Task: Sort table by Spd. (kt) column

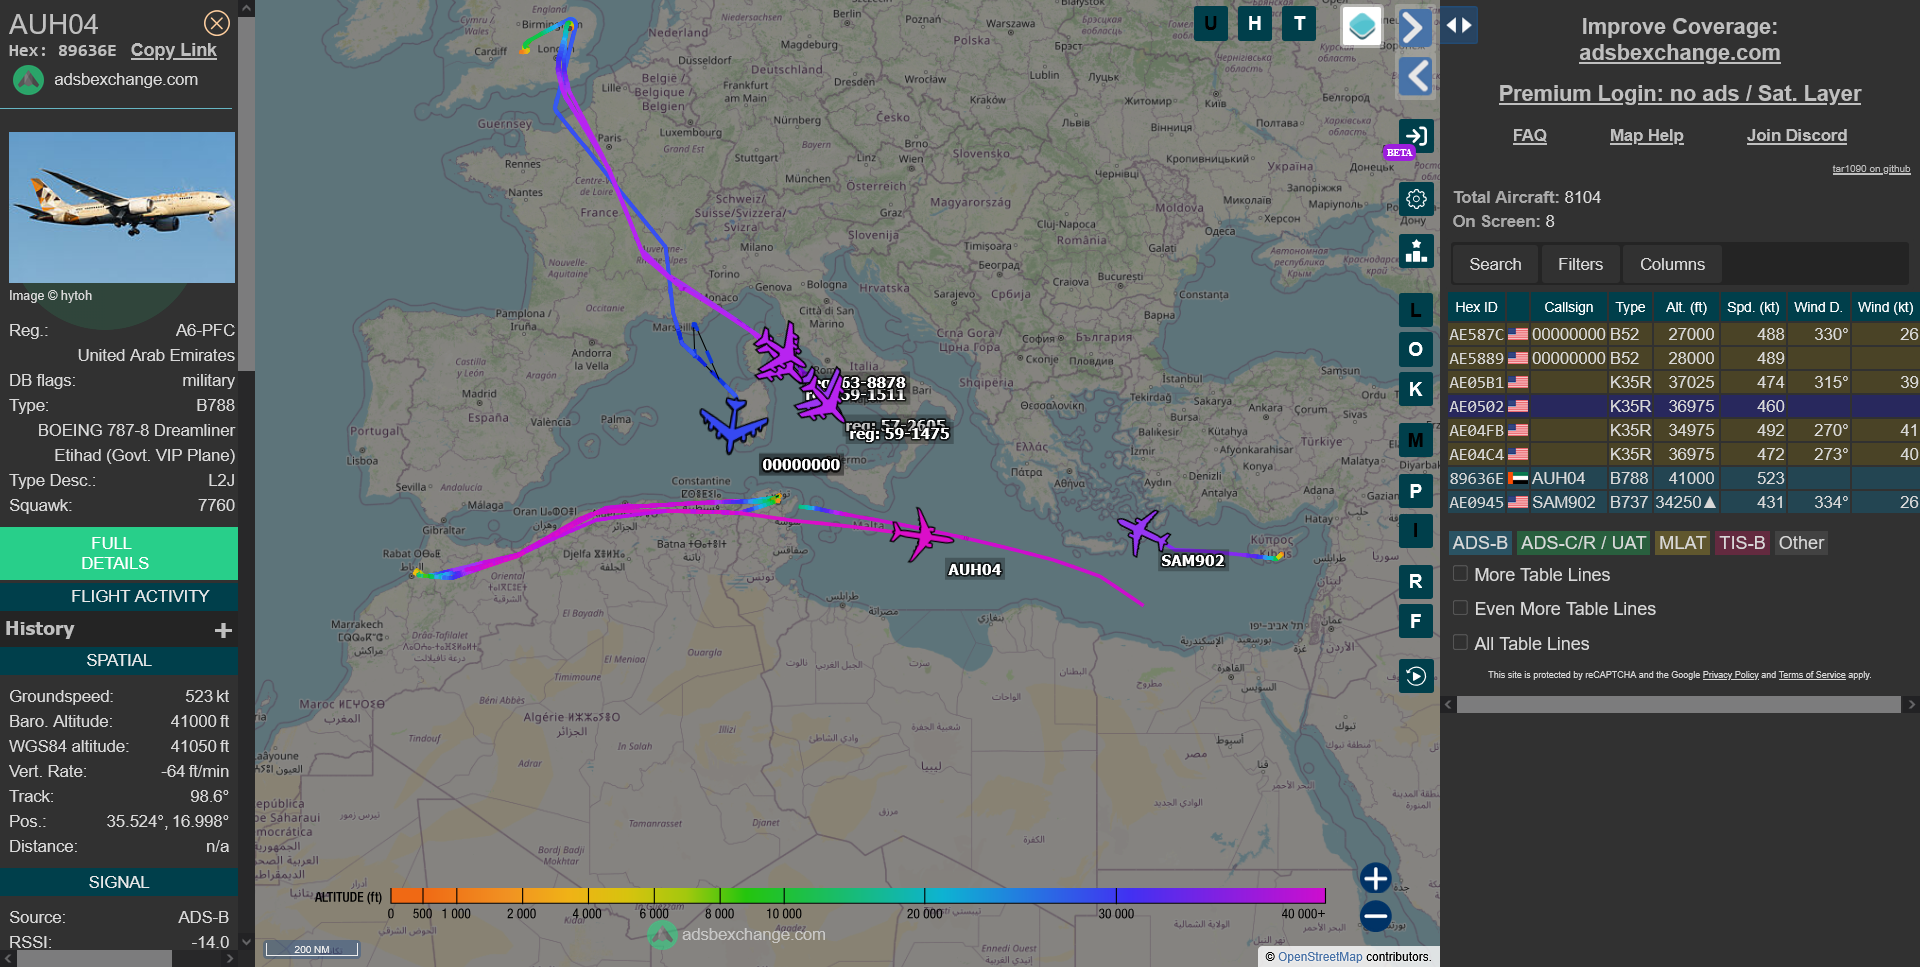Action: click(x=1753, y=307)
